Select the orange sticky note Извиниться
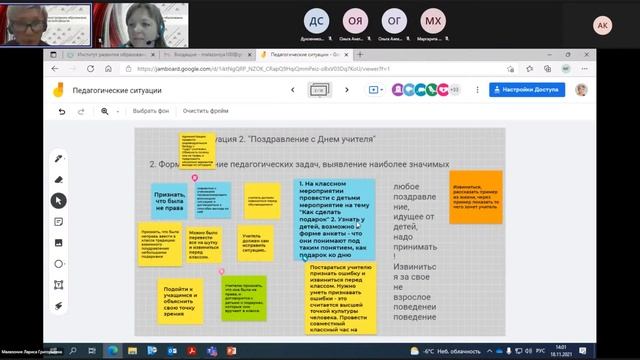The width and height of the screenshot is (640, 360). pos(476,197)
